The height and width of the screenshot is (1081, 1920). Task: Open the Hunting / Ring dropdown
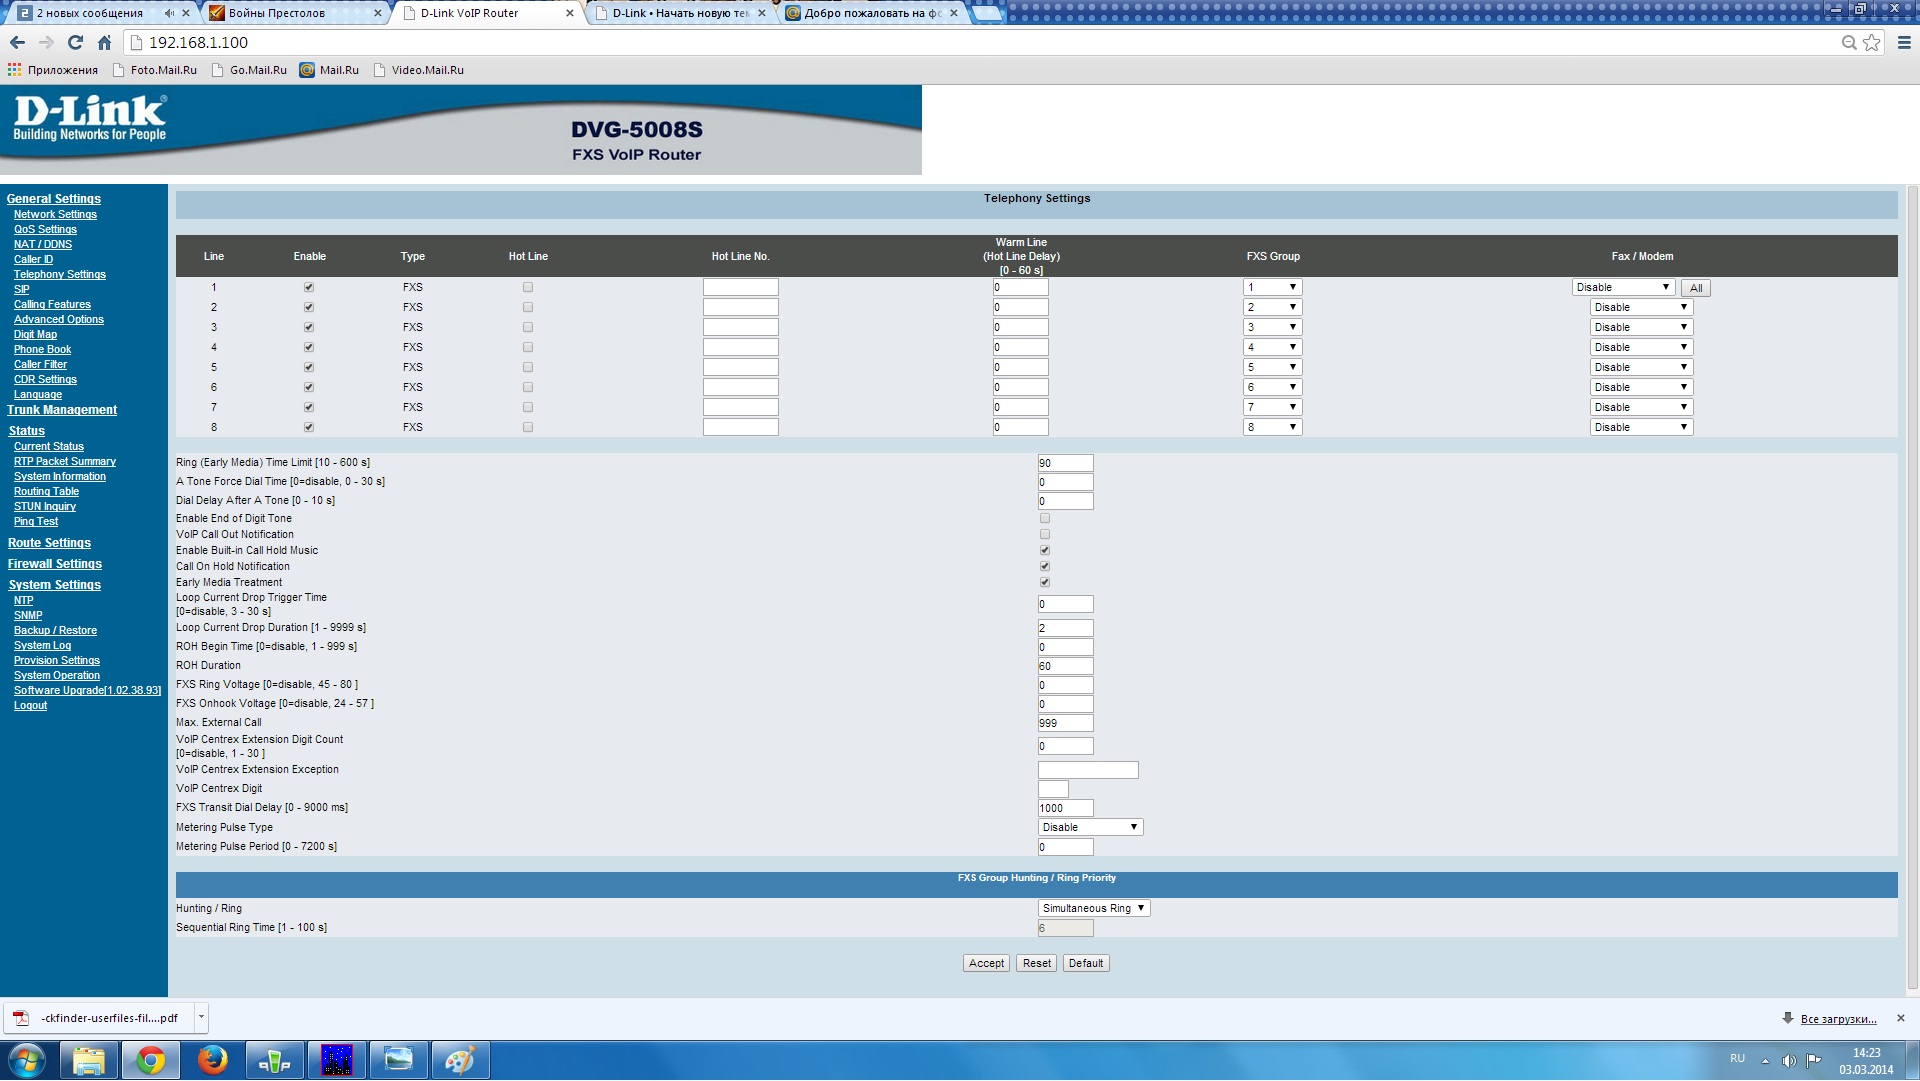pos(1094,909)
